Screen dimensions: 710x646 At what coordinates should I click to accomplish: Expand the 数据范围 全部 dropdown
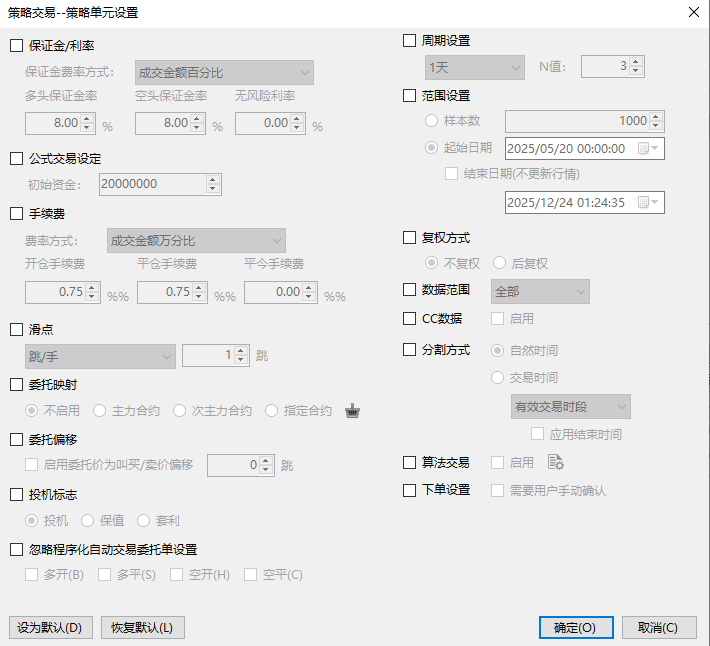click(x=541, y=292)
